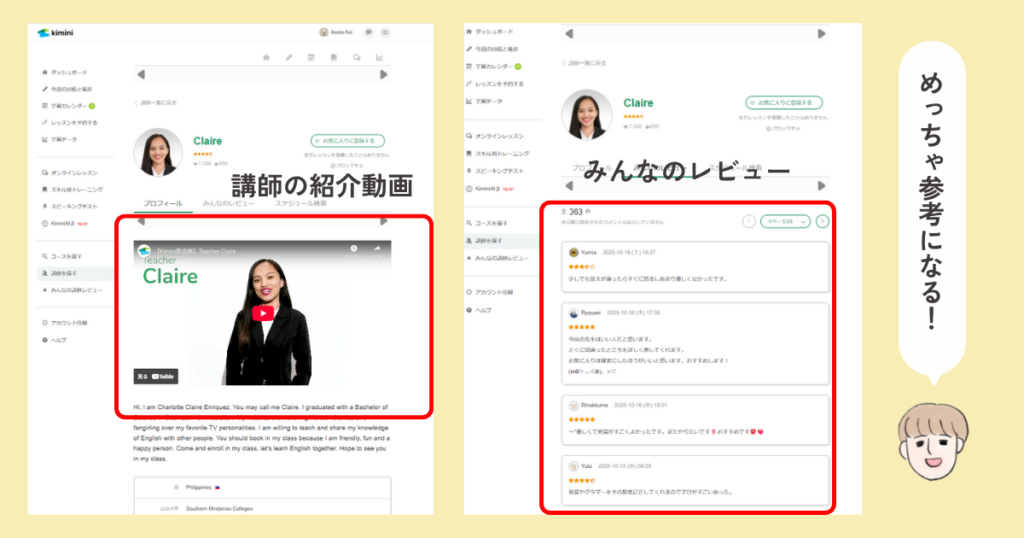The image size is (1024, 538).
Task: Switch to the プロフィール tab on left page
Action: coord(163,203)
